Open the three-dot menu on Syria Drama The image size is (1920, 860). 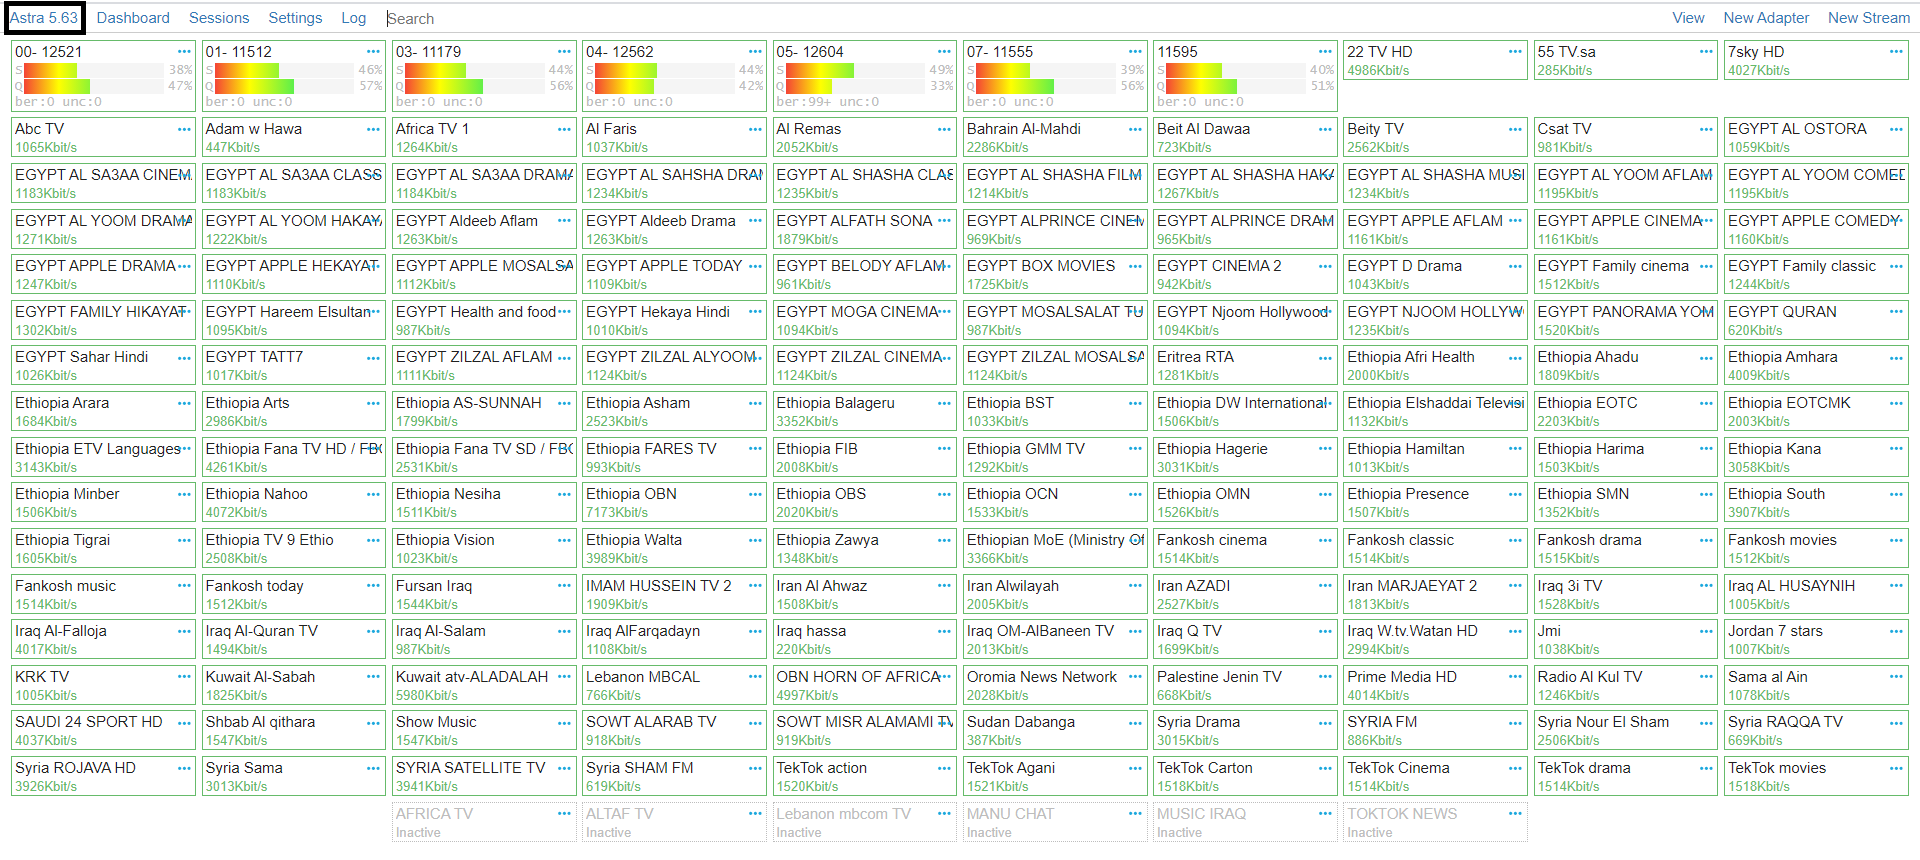(x=1325, y=721)
